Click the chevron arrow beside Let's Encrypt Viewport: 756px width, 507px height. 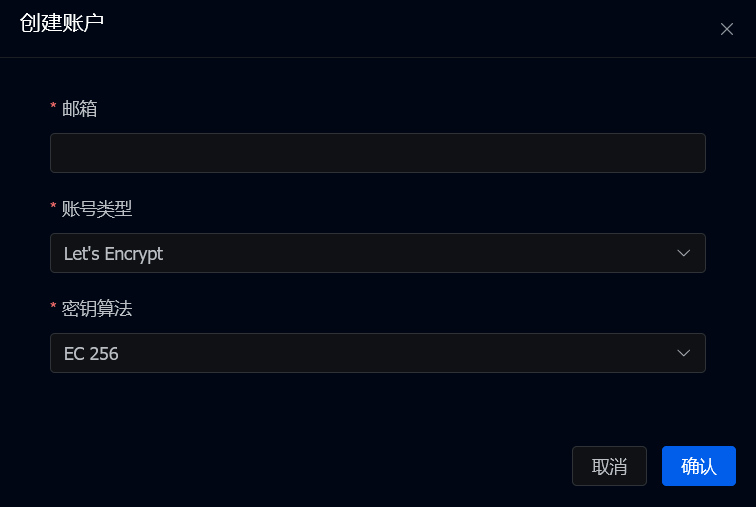tap(684, 253)
